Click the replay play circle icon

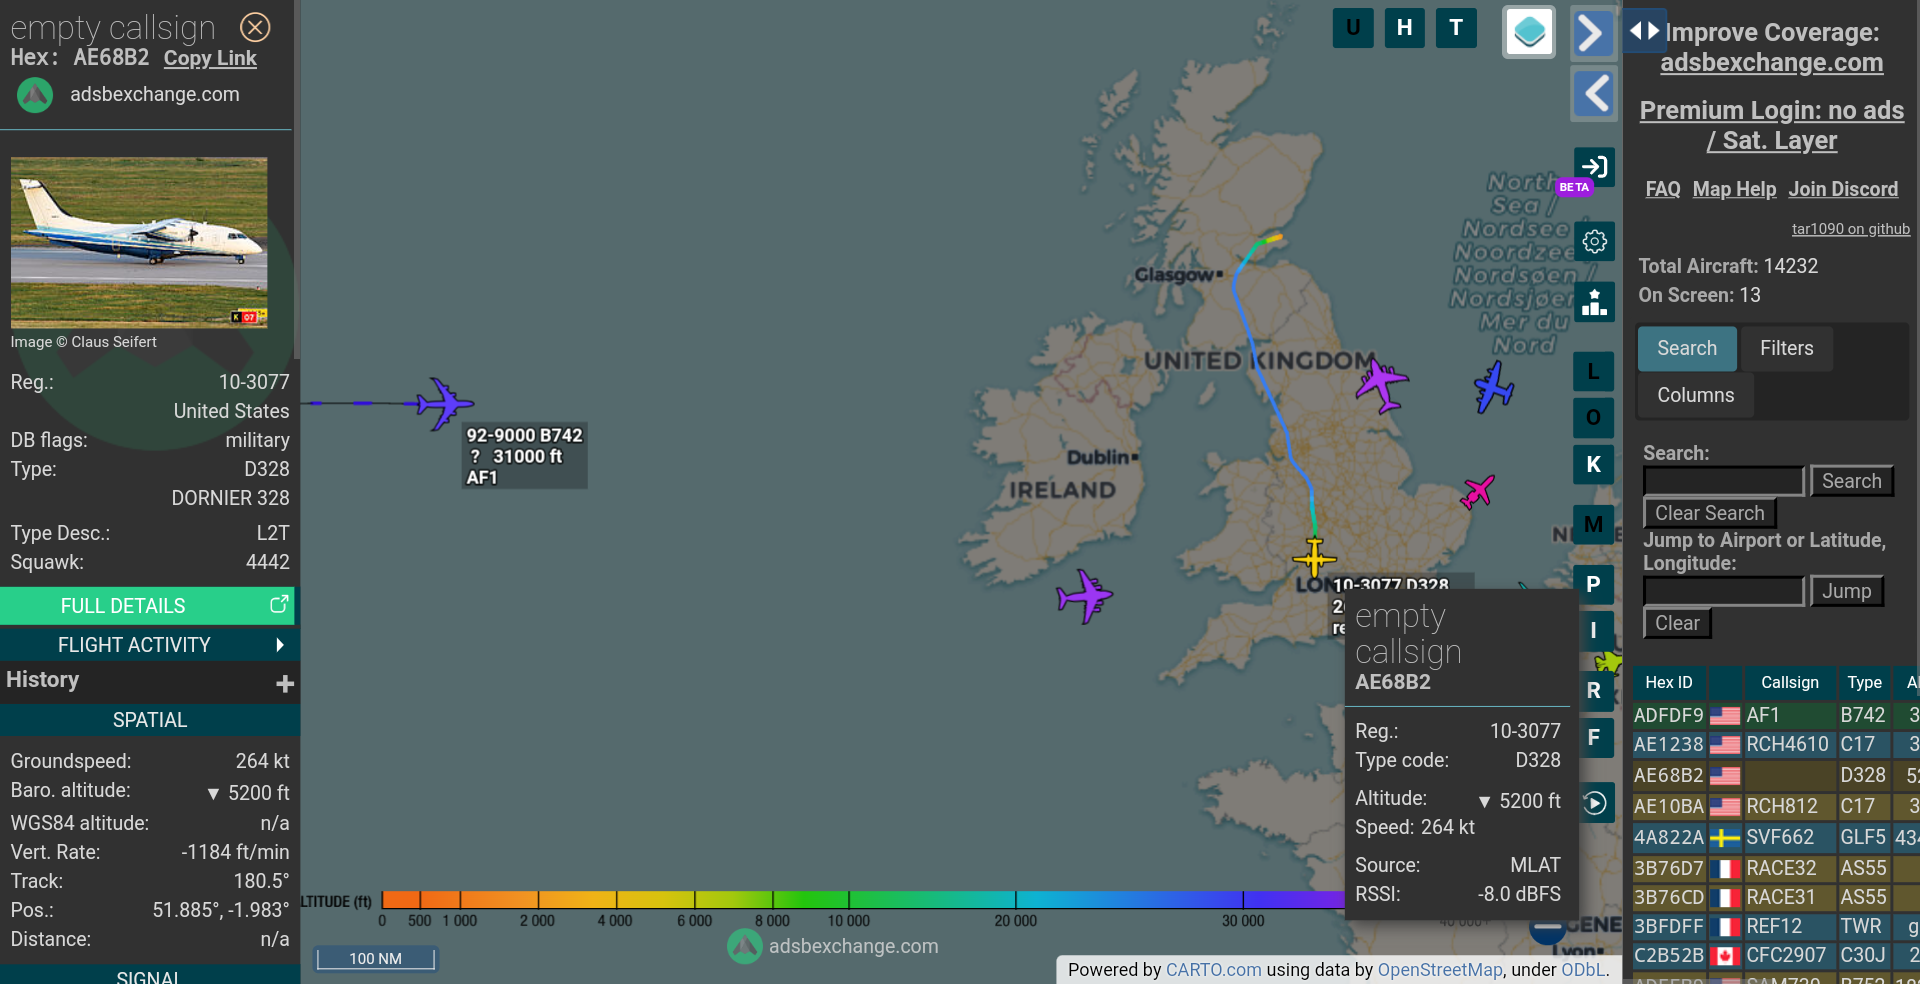(1596, 803)
